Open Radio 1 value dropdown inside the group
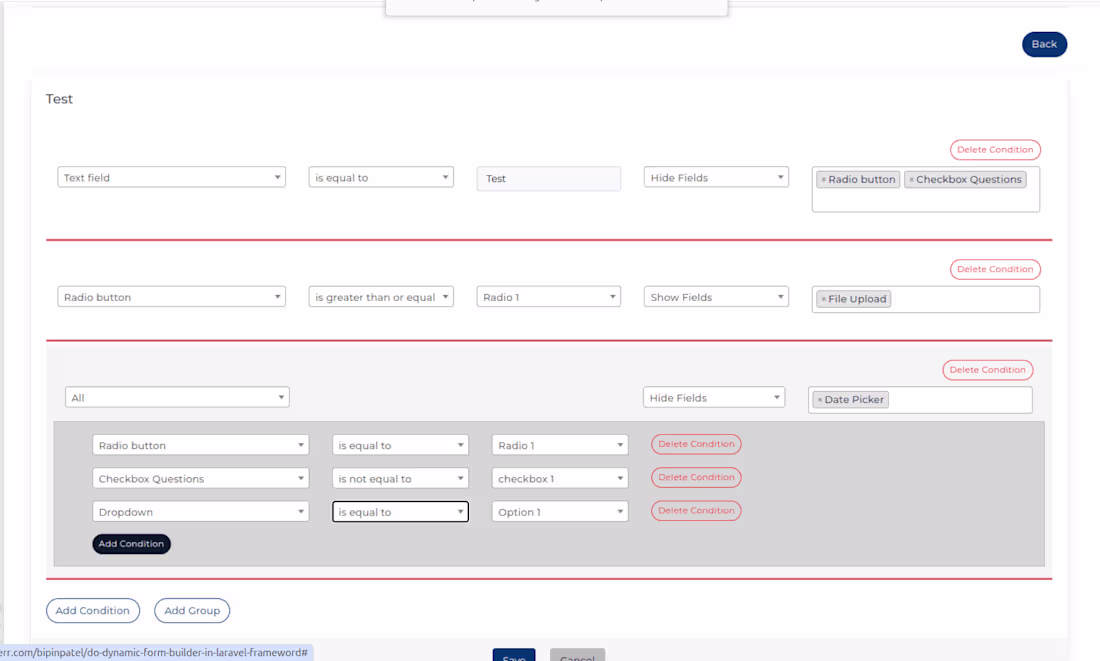Image resolution: width=1100 pixels, height=661 pixels. pyautogui.click(x=560, y=445)
